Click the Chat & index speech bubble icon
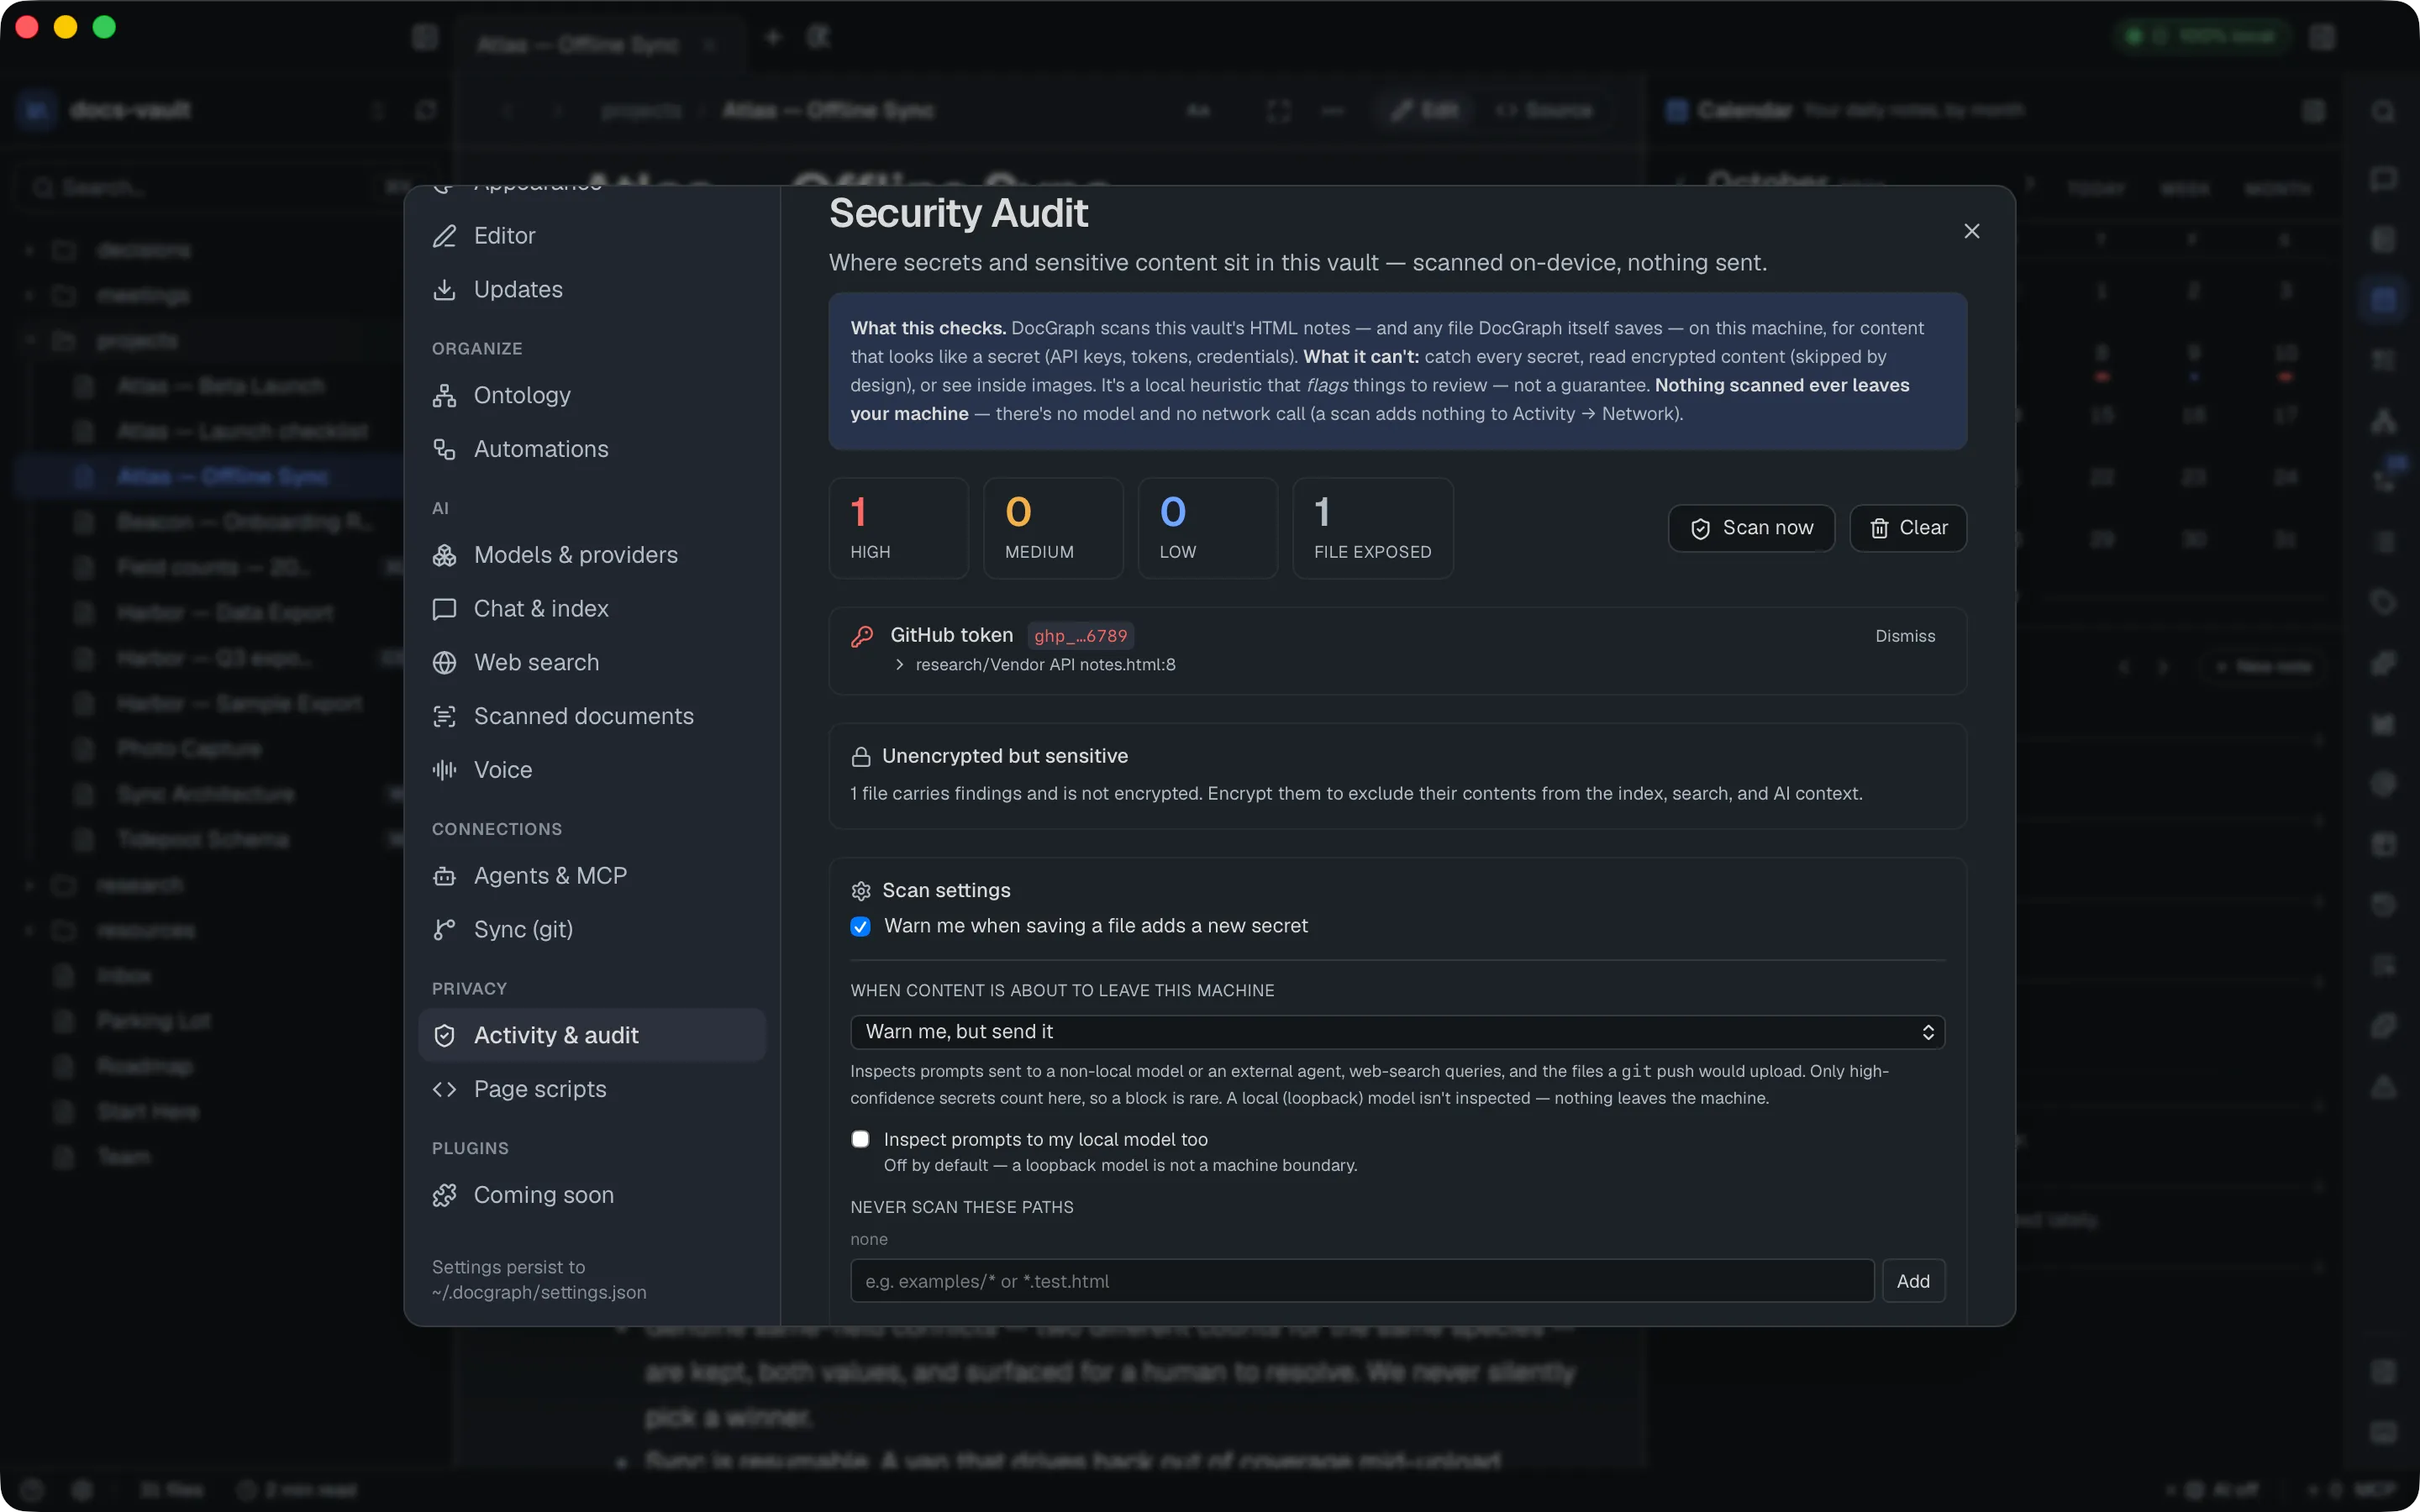 click(x=444, y=609)
